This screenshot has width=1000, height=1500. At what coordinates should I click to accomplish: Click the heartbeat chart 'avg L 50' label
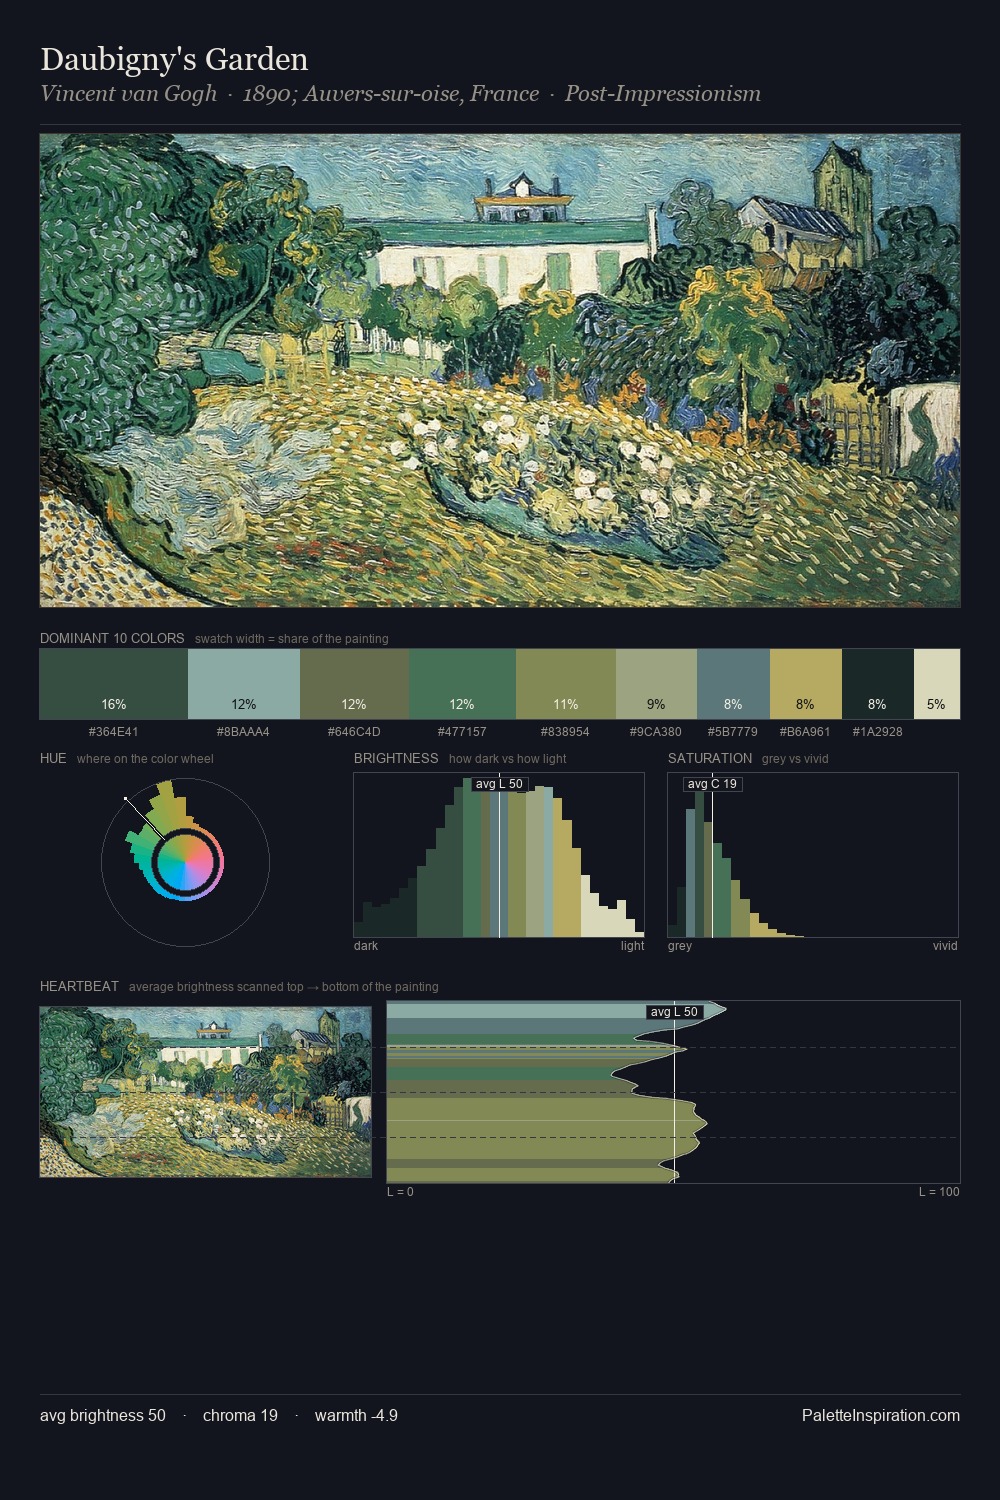674,1012
